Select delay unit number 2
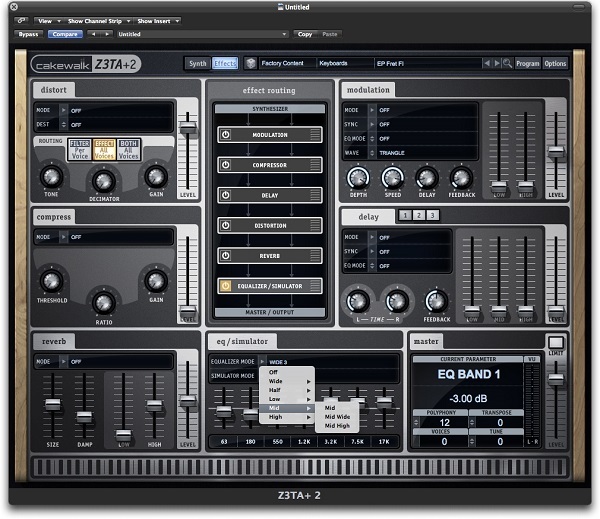 [x=419, y=215]
